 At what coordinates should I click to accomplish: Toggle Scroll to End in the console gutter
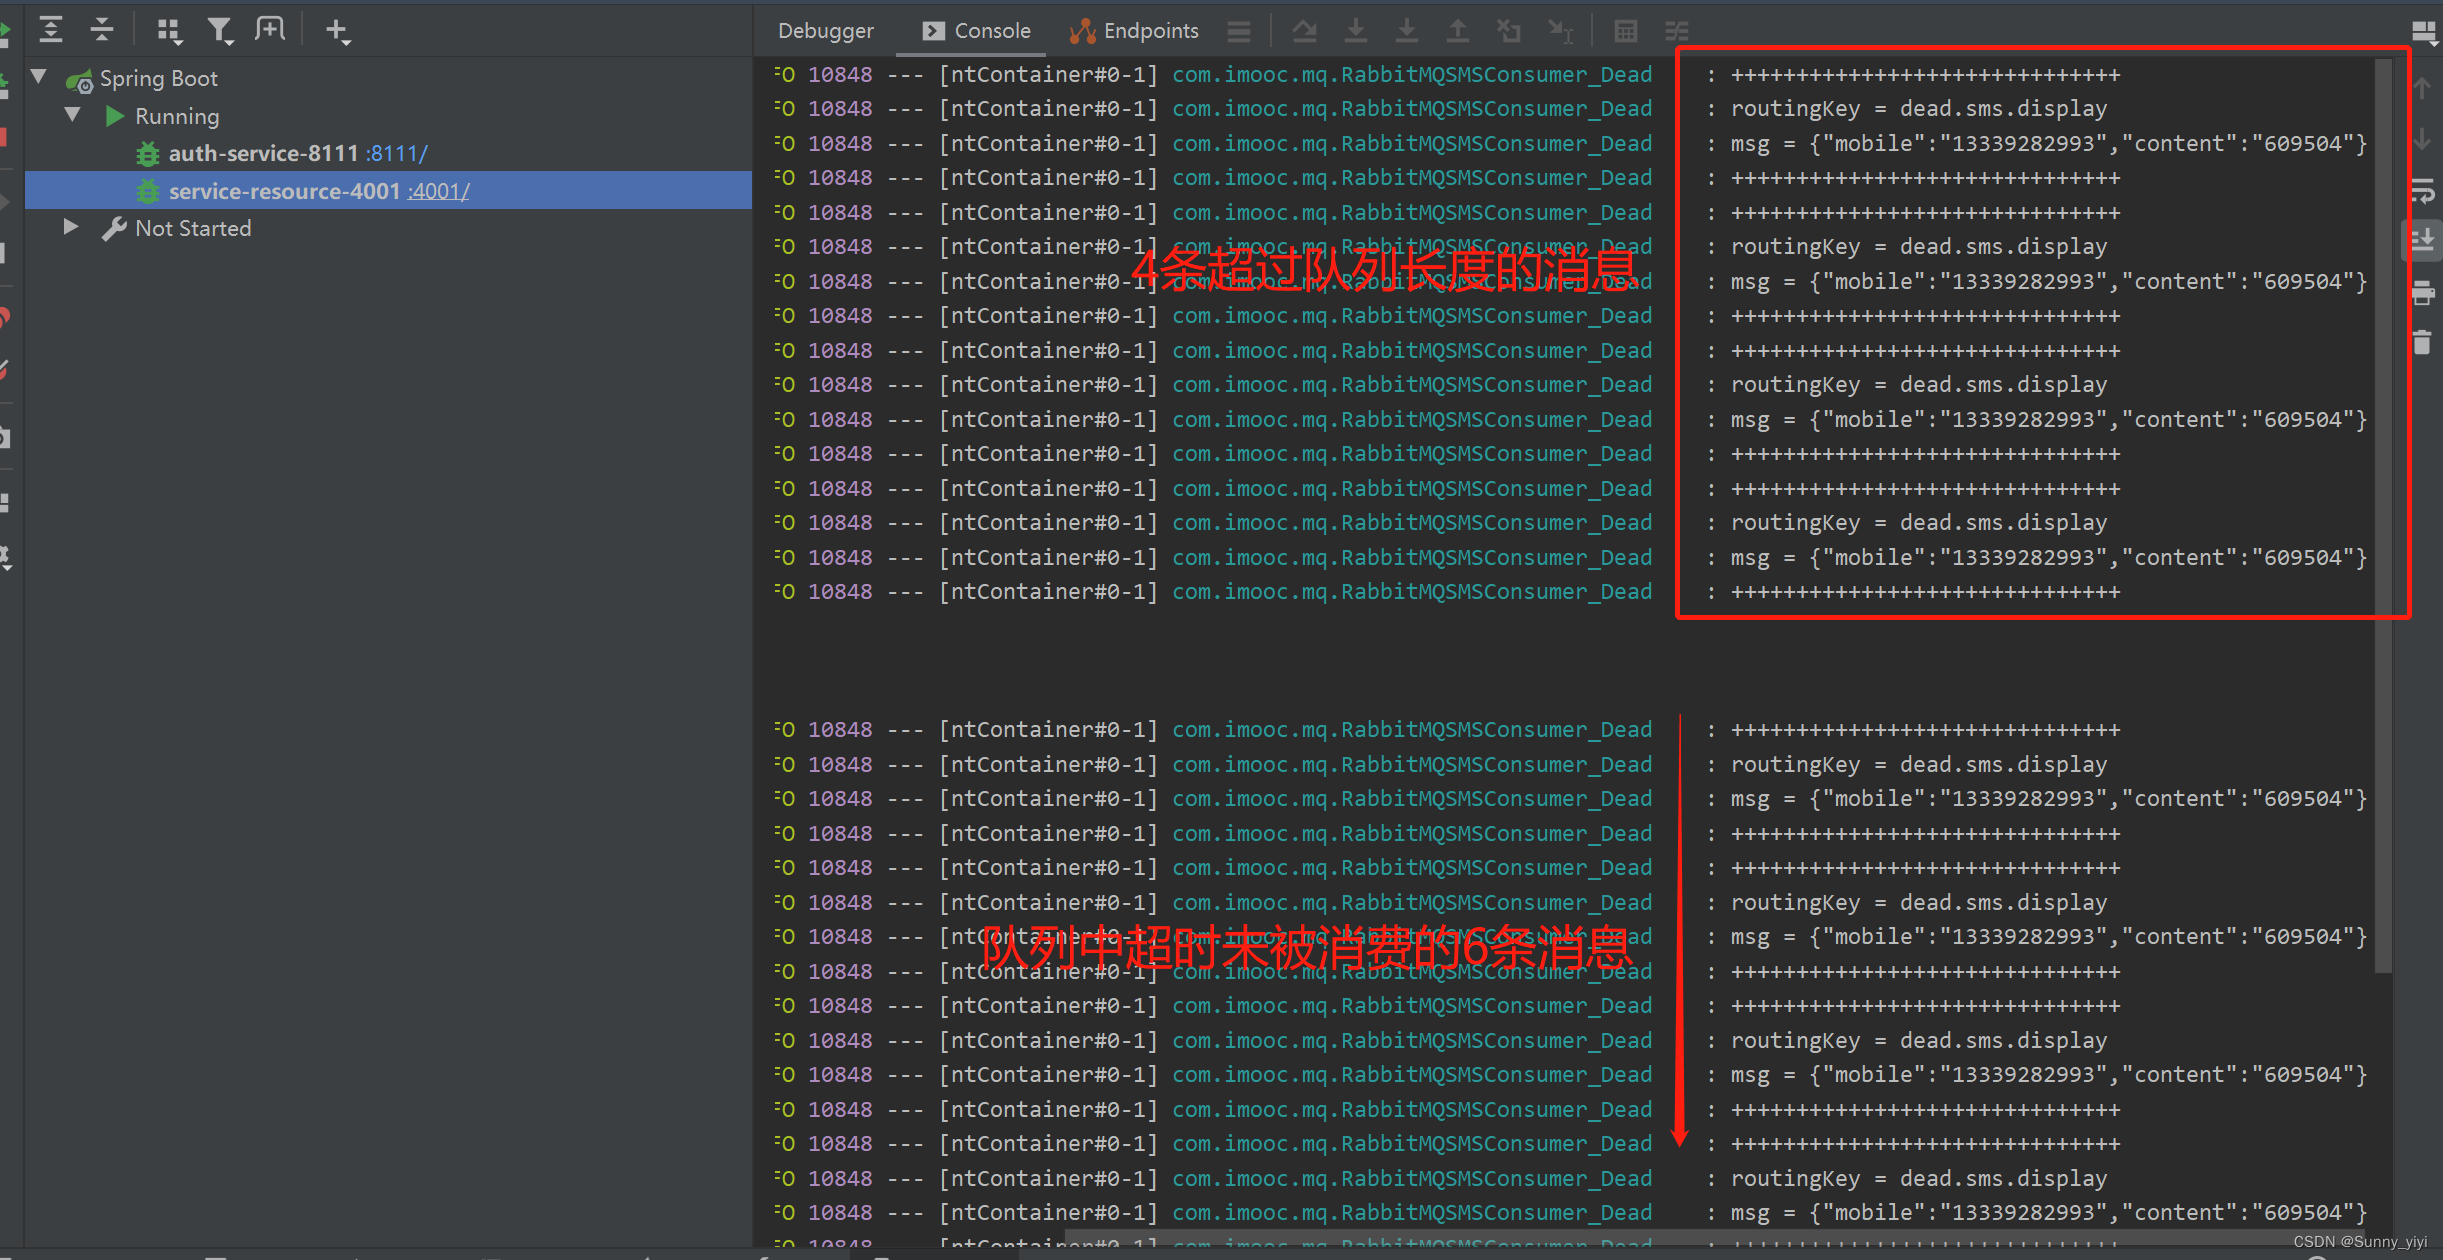pyautogui.click(x=2423, y=241)
